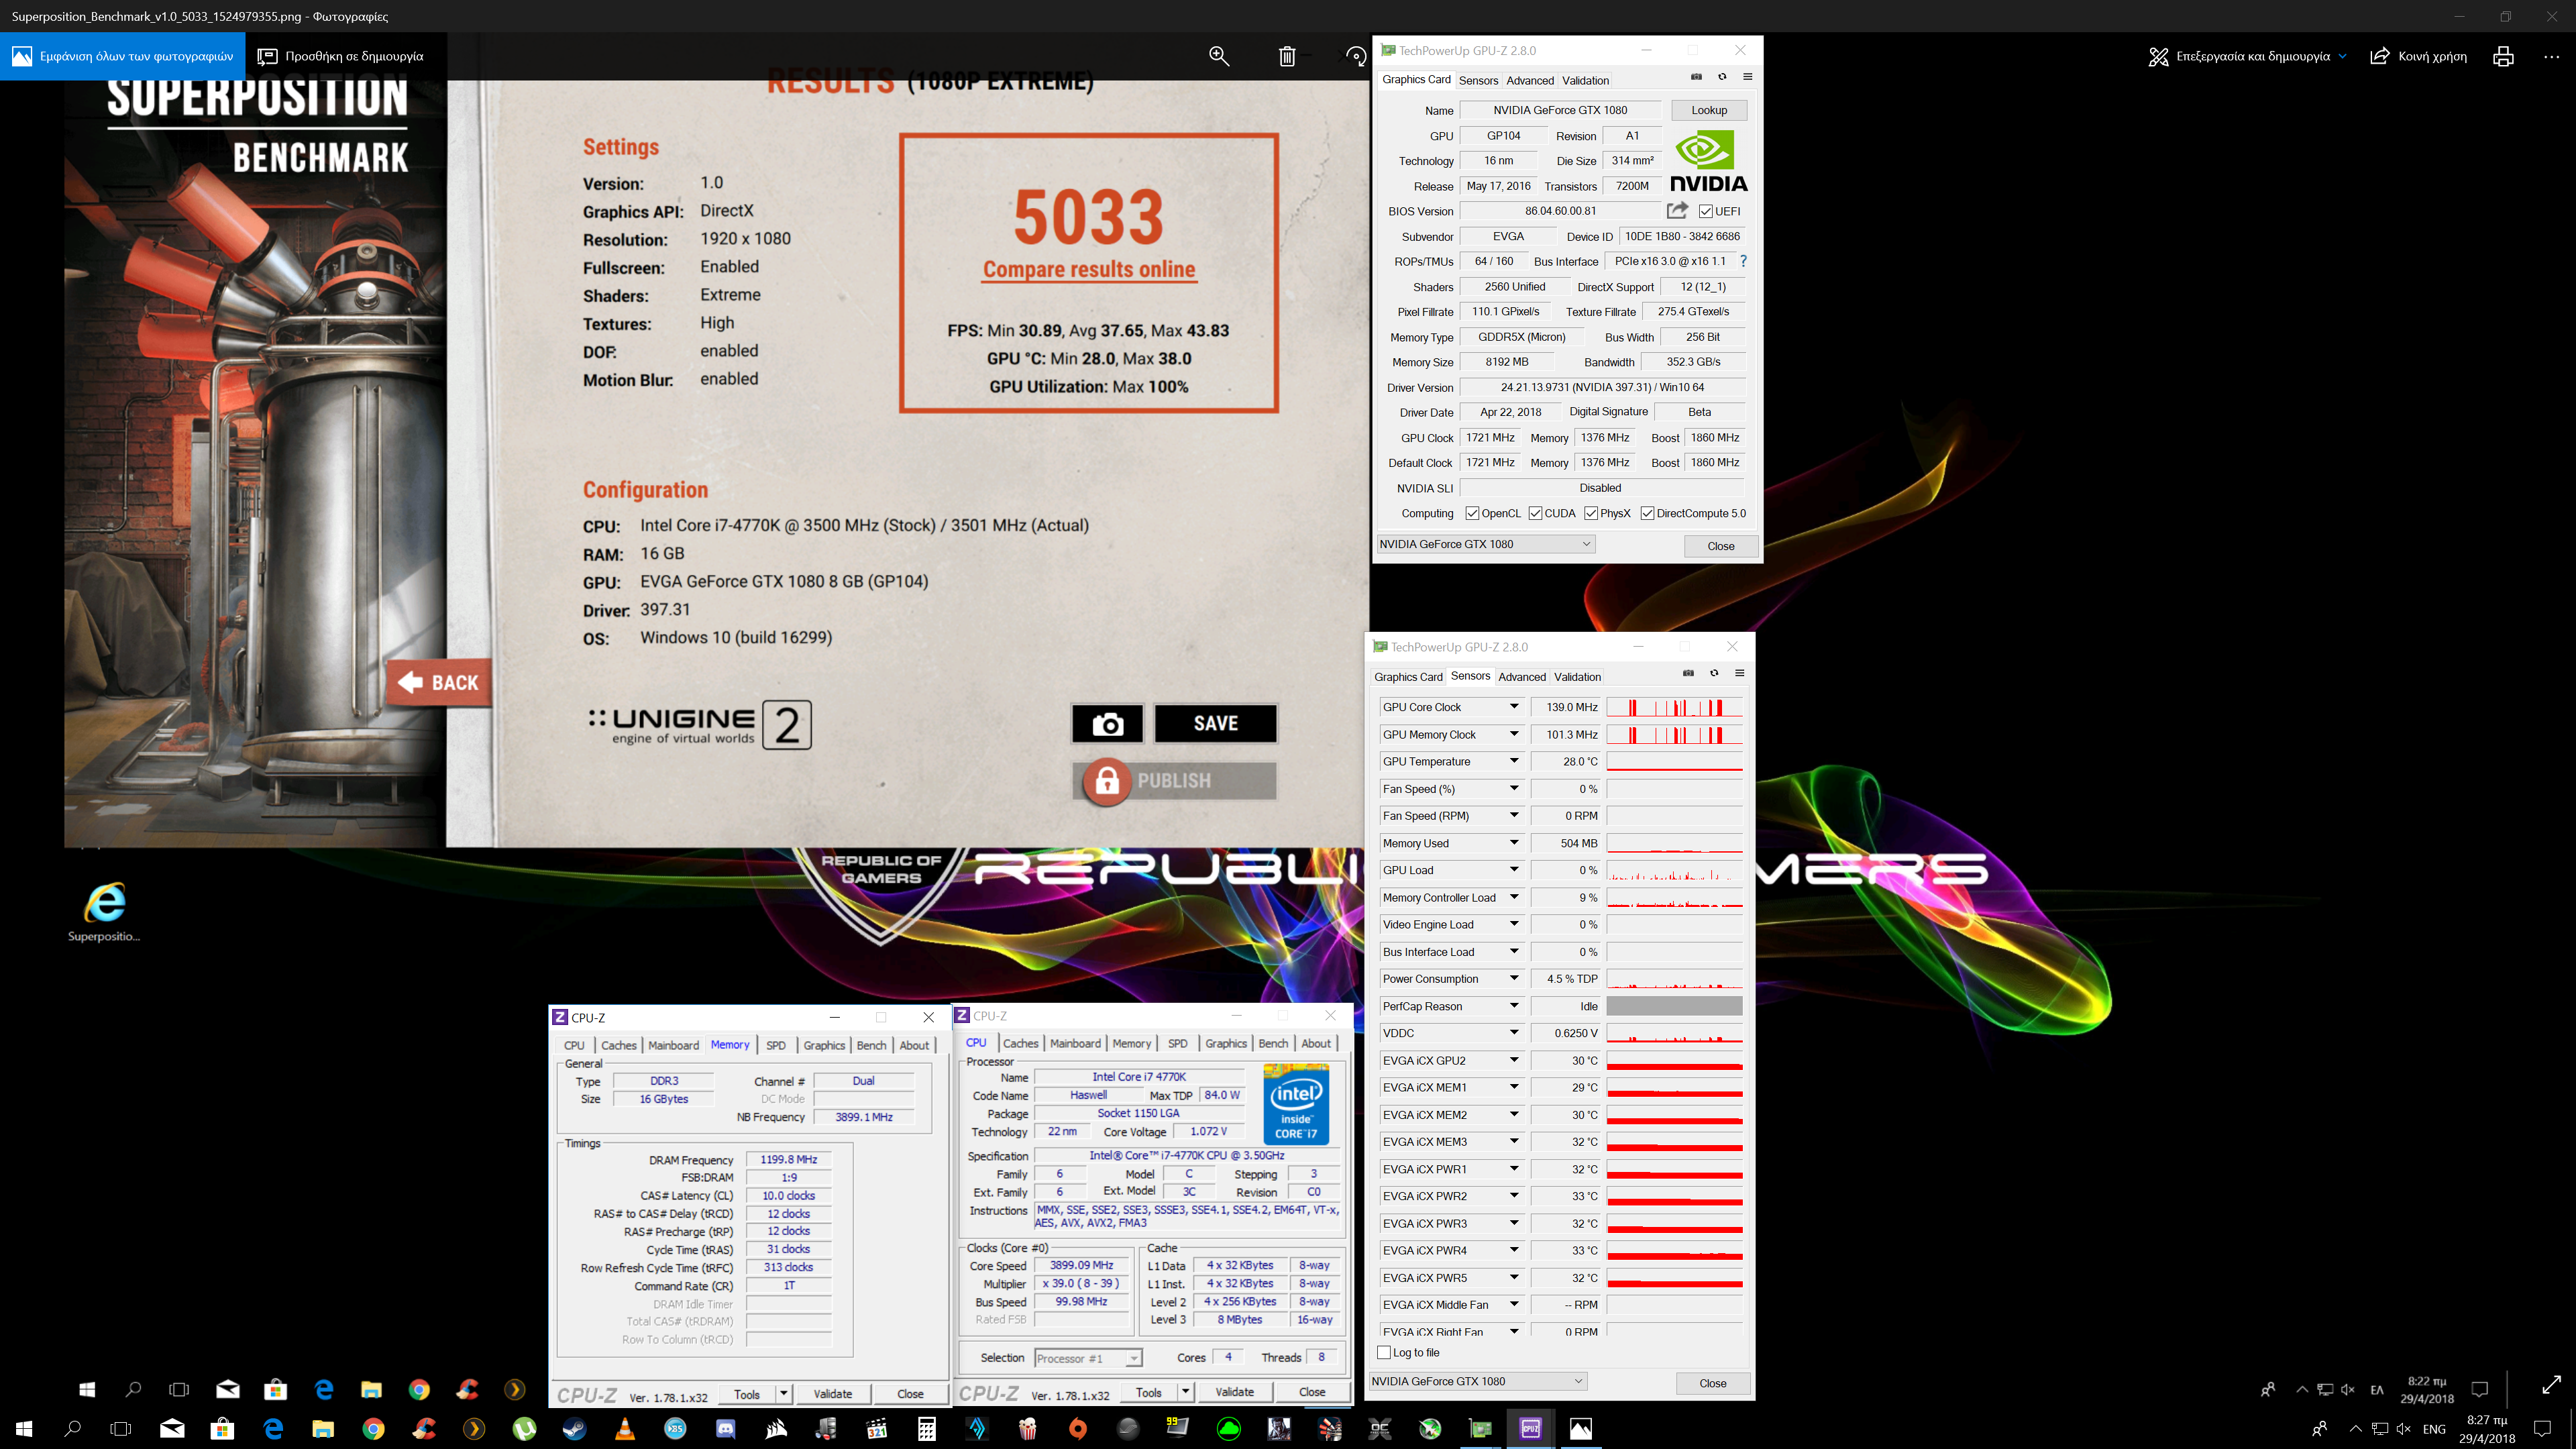
Task: Click the BIOS export arrow icon beside UEFI
Action: [x=1677, y=210]
